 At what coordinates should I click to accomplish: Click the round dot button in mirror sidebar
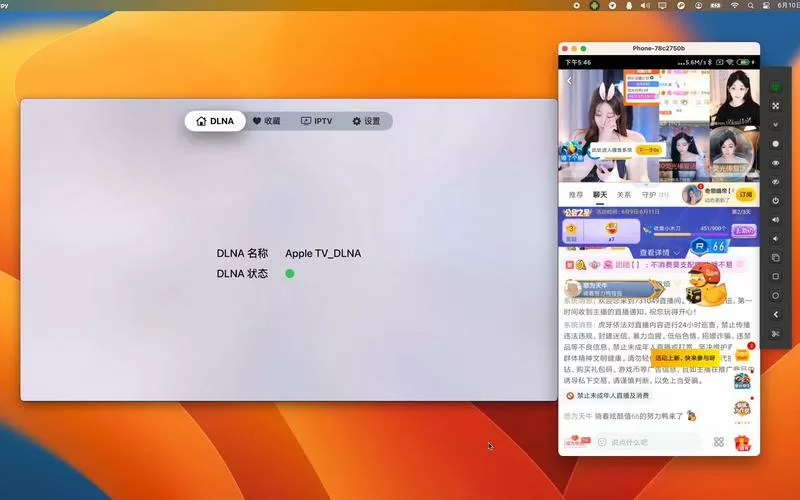[x=776, y=144]
